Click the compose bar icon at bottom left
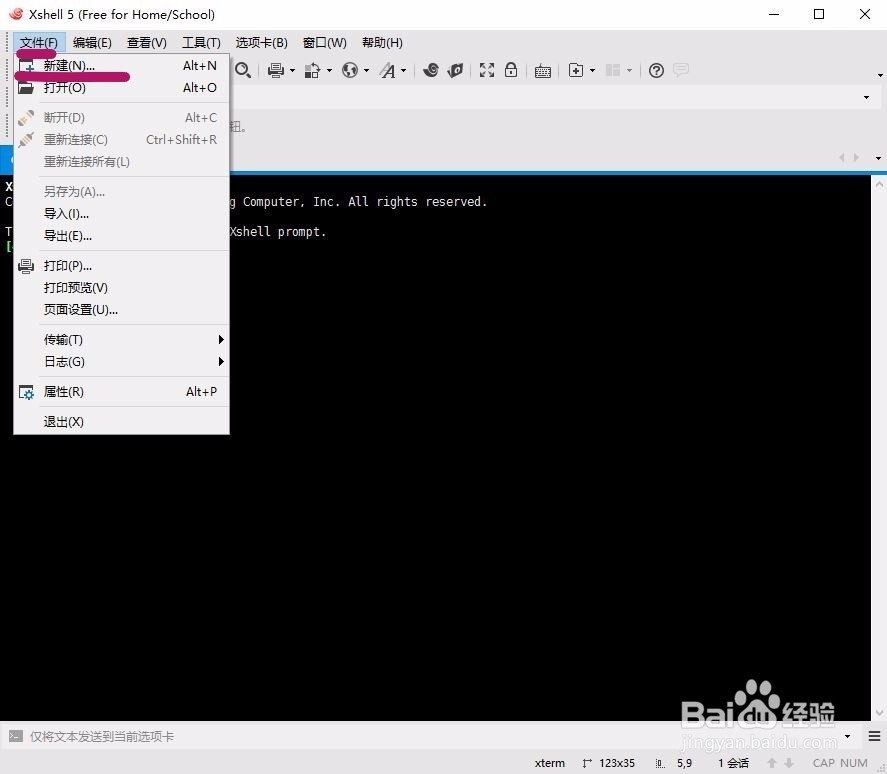The height and width of the screenshot is (774, 887). click(16, 736)
